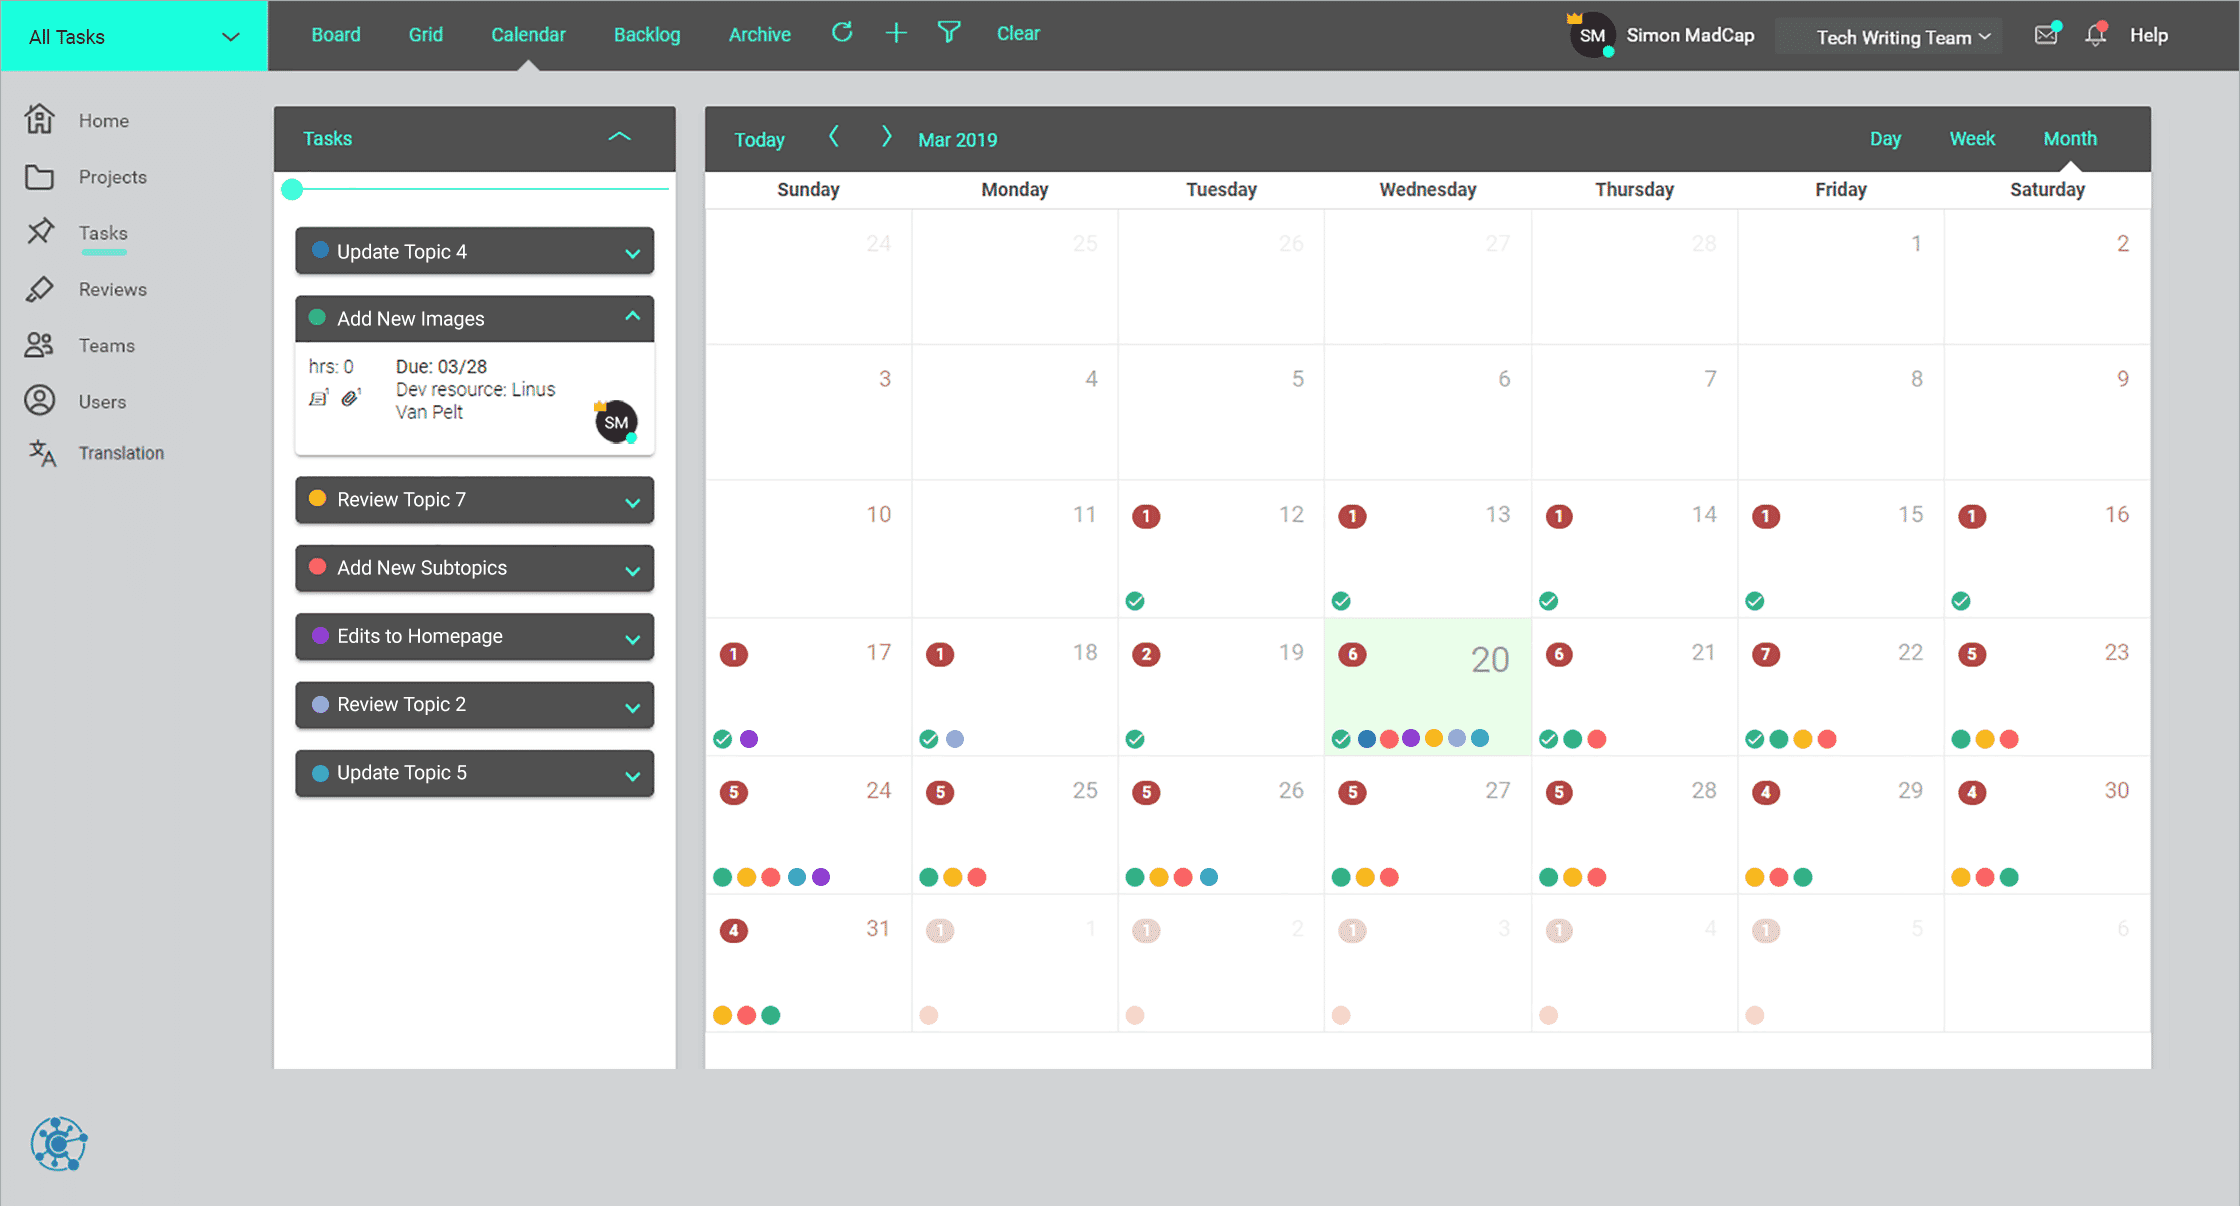Click the Due: 03/28 text on the task card
The width and height of the screenshot is (2240, 1206).
(x=441, y=366)
